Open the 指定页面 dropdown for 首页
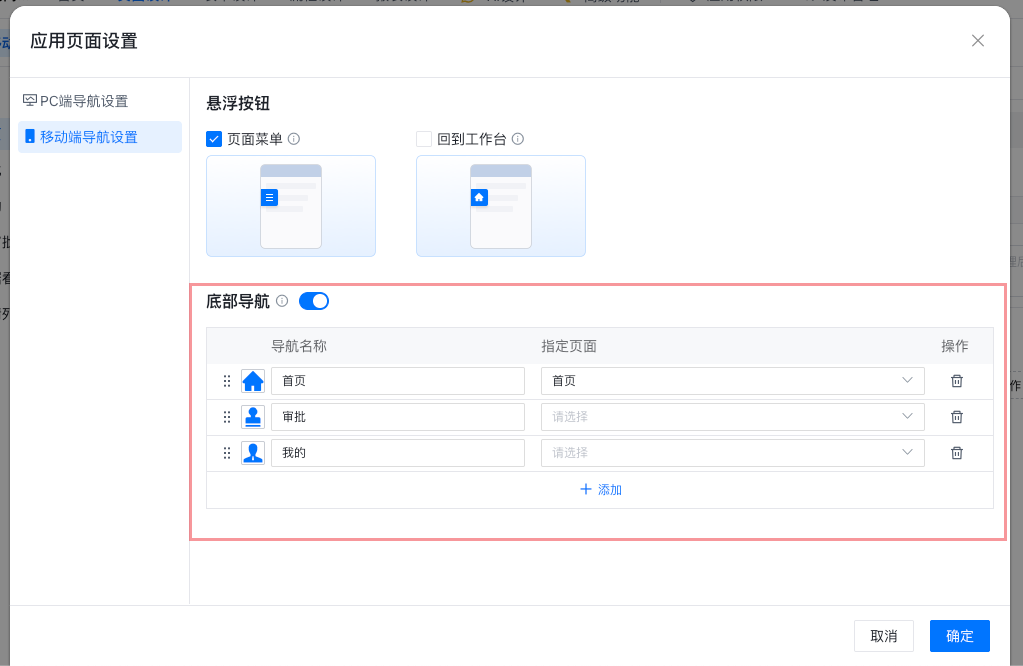Image resolution: width=1023 pixels, height=666 pixels. [732, 381]
